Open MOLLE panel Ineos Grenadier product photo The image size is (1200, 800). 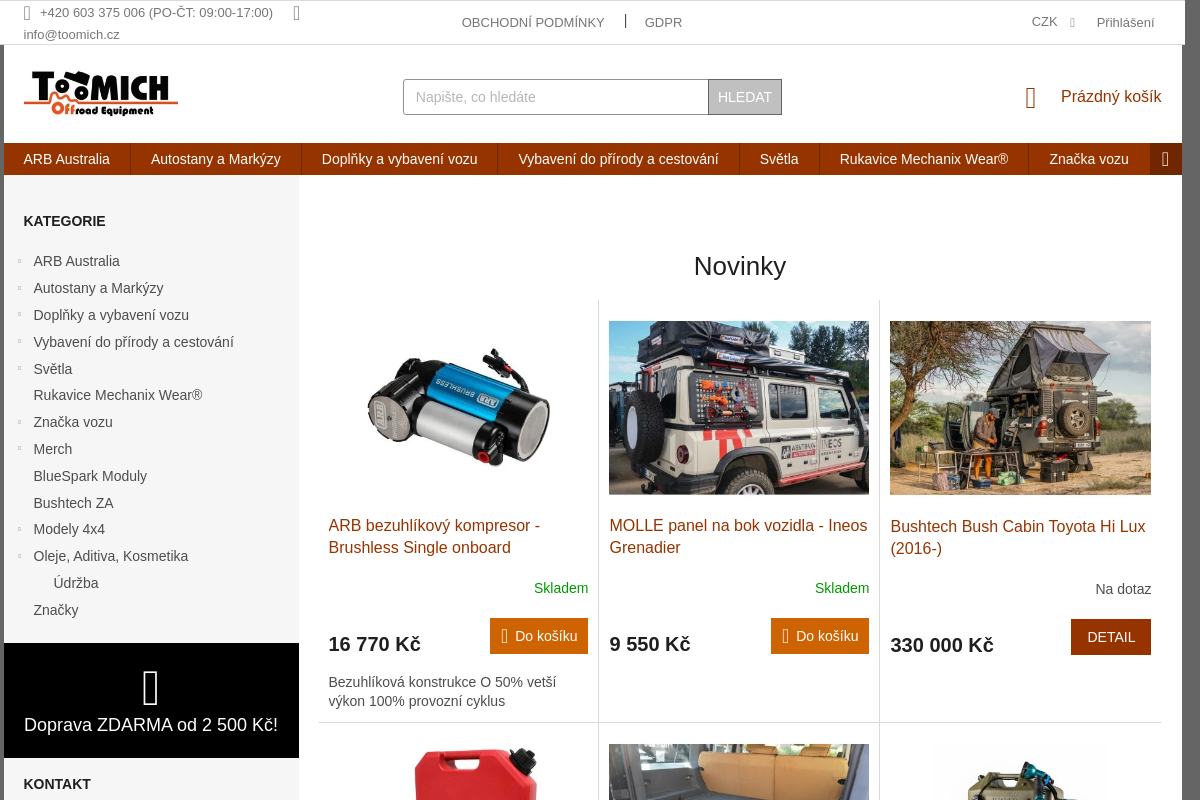click(739, 408)
